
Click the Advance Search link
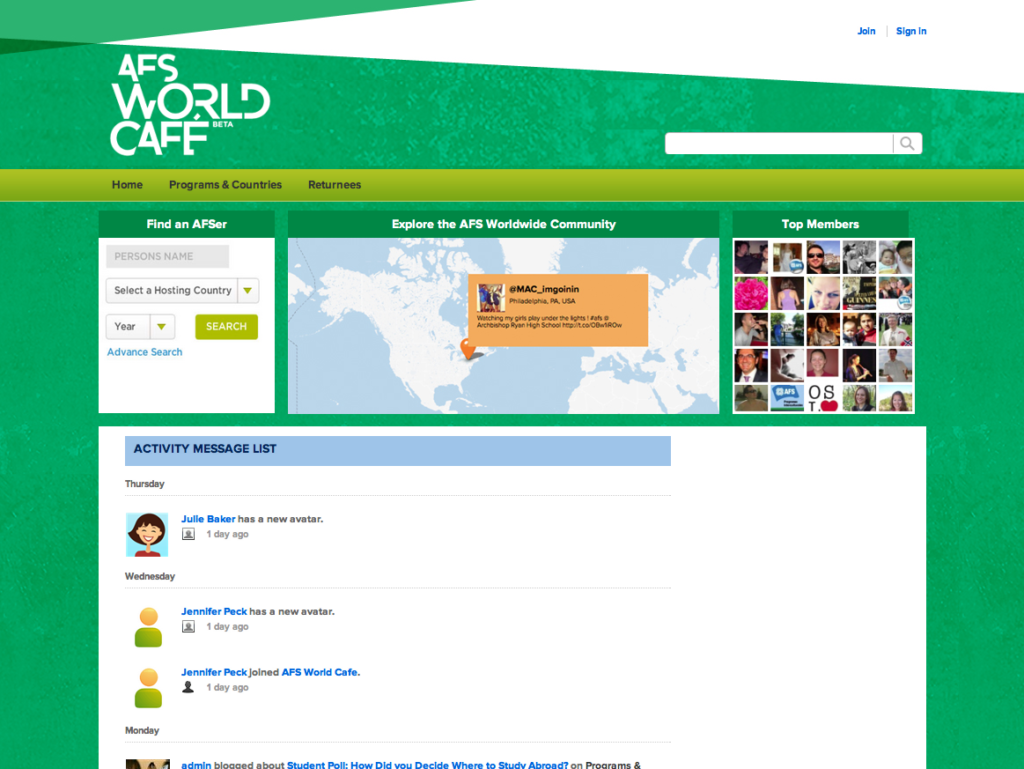pos(145,352)
